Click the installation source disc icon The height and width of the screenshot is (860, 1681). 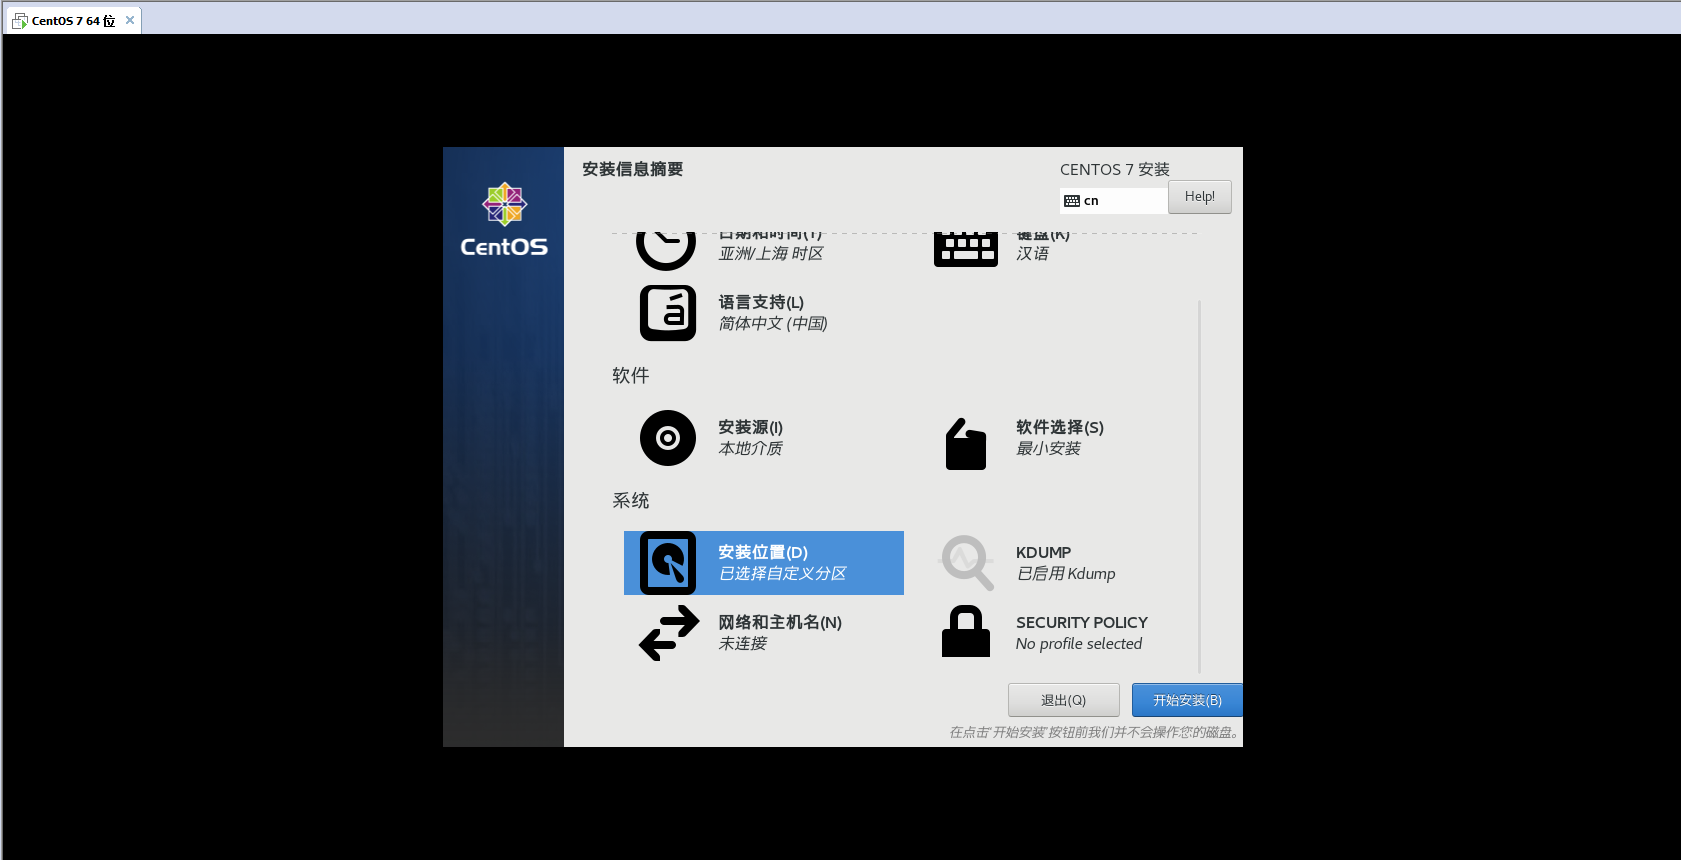click(x=668, y=438)
